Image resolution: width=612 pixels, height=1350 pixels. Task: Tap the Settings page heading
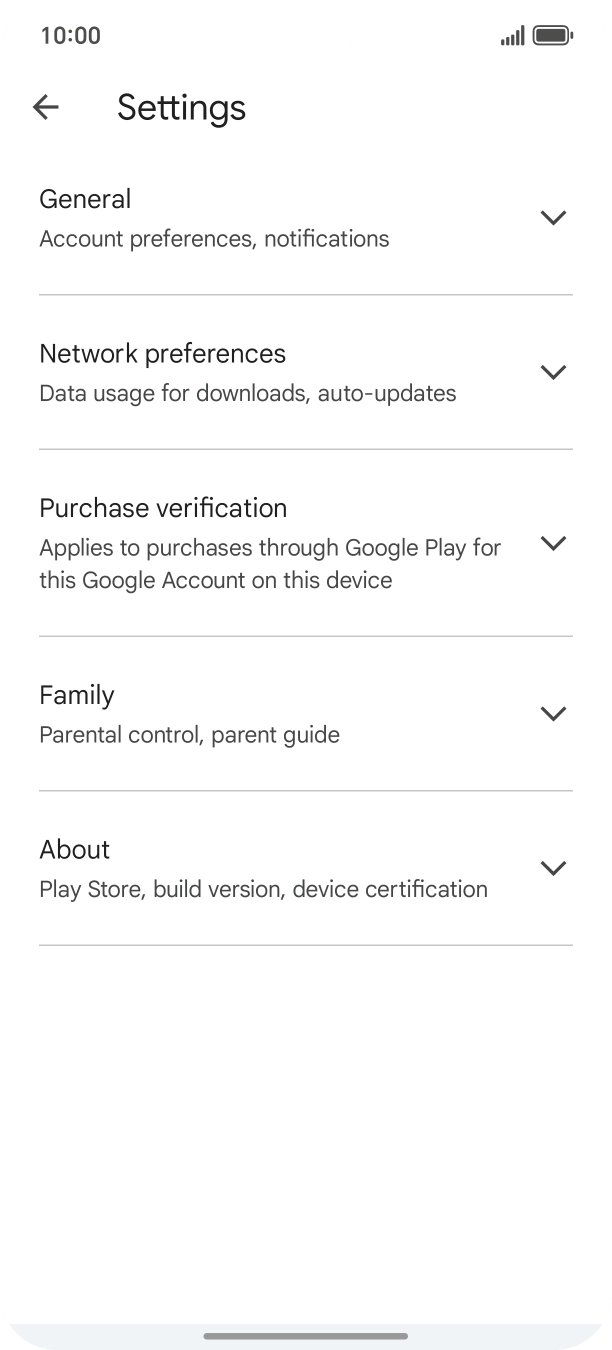coord(181,107)
